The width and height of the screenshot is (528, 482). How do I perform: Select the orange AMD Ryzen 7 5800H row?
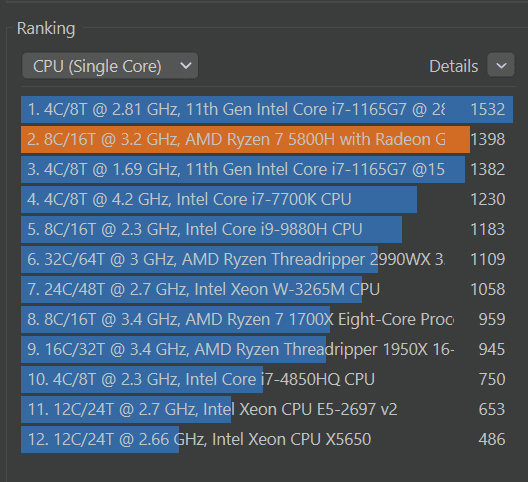click(x=267, y=139)
